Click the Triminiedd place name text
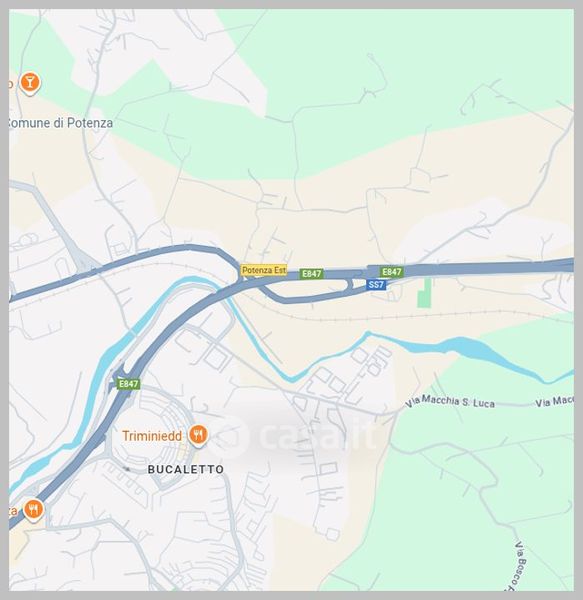Image resolution: width=583 pixels, height=600 pixels. [x=152, y=436]
